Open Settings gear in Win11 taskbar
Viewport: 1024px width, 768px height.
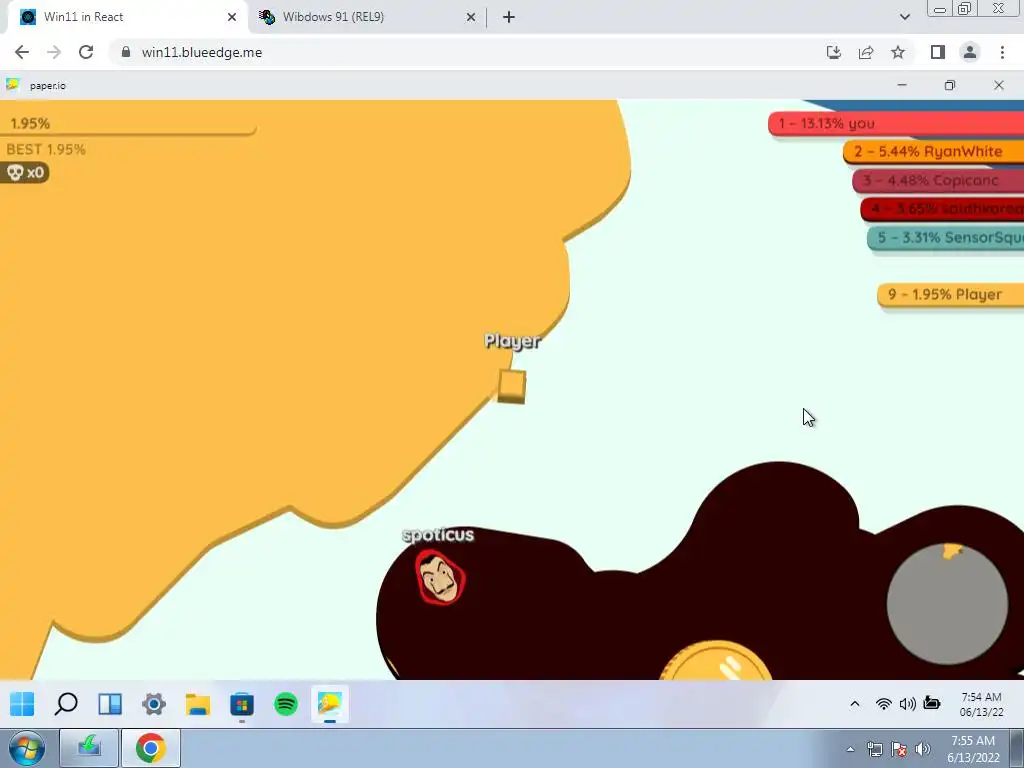coord(154,704)
